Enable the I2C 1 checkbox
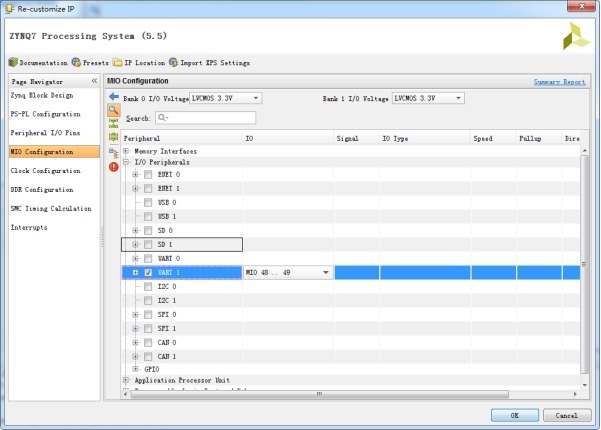Image resolution: width=601 pixels, height=430 pixels. click(148, 300)
